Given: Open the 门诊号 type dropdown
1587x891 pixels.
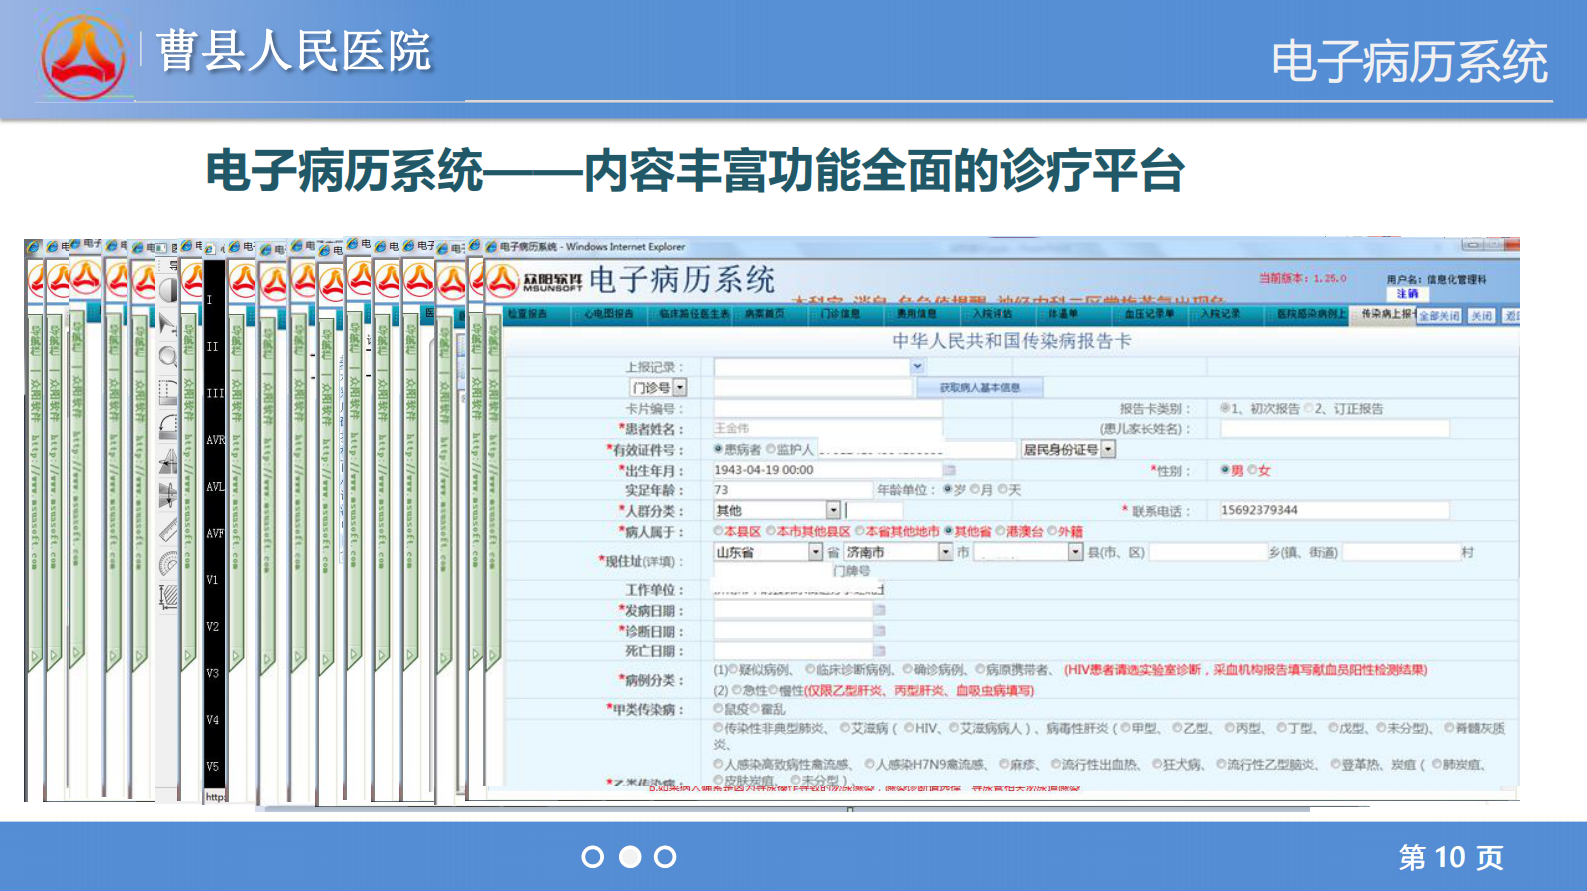Looking at the screenshot, I should pyautogui.click(x=680, y=387).
